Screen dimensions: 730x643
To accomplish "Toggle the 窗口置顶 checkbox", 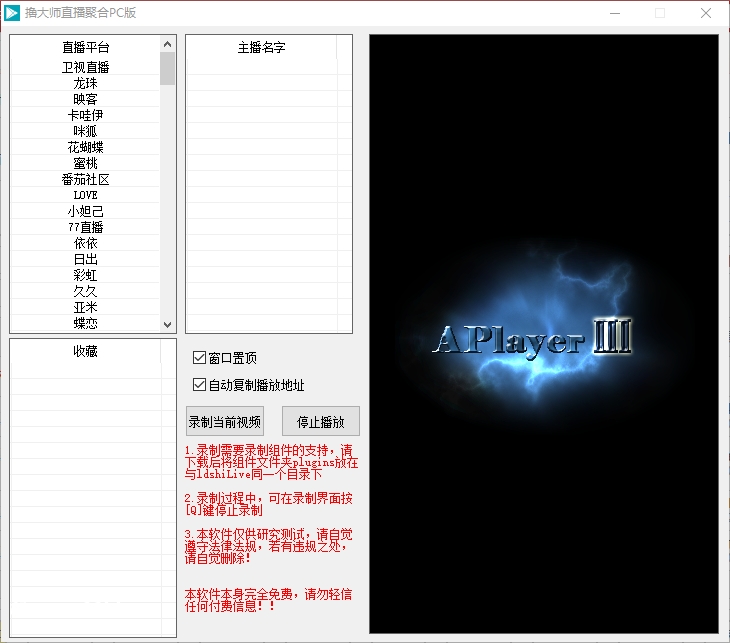I will [199, 358].
